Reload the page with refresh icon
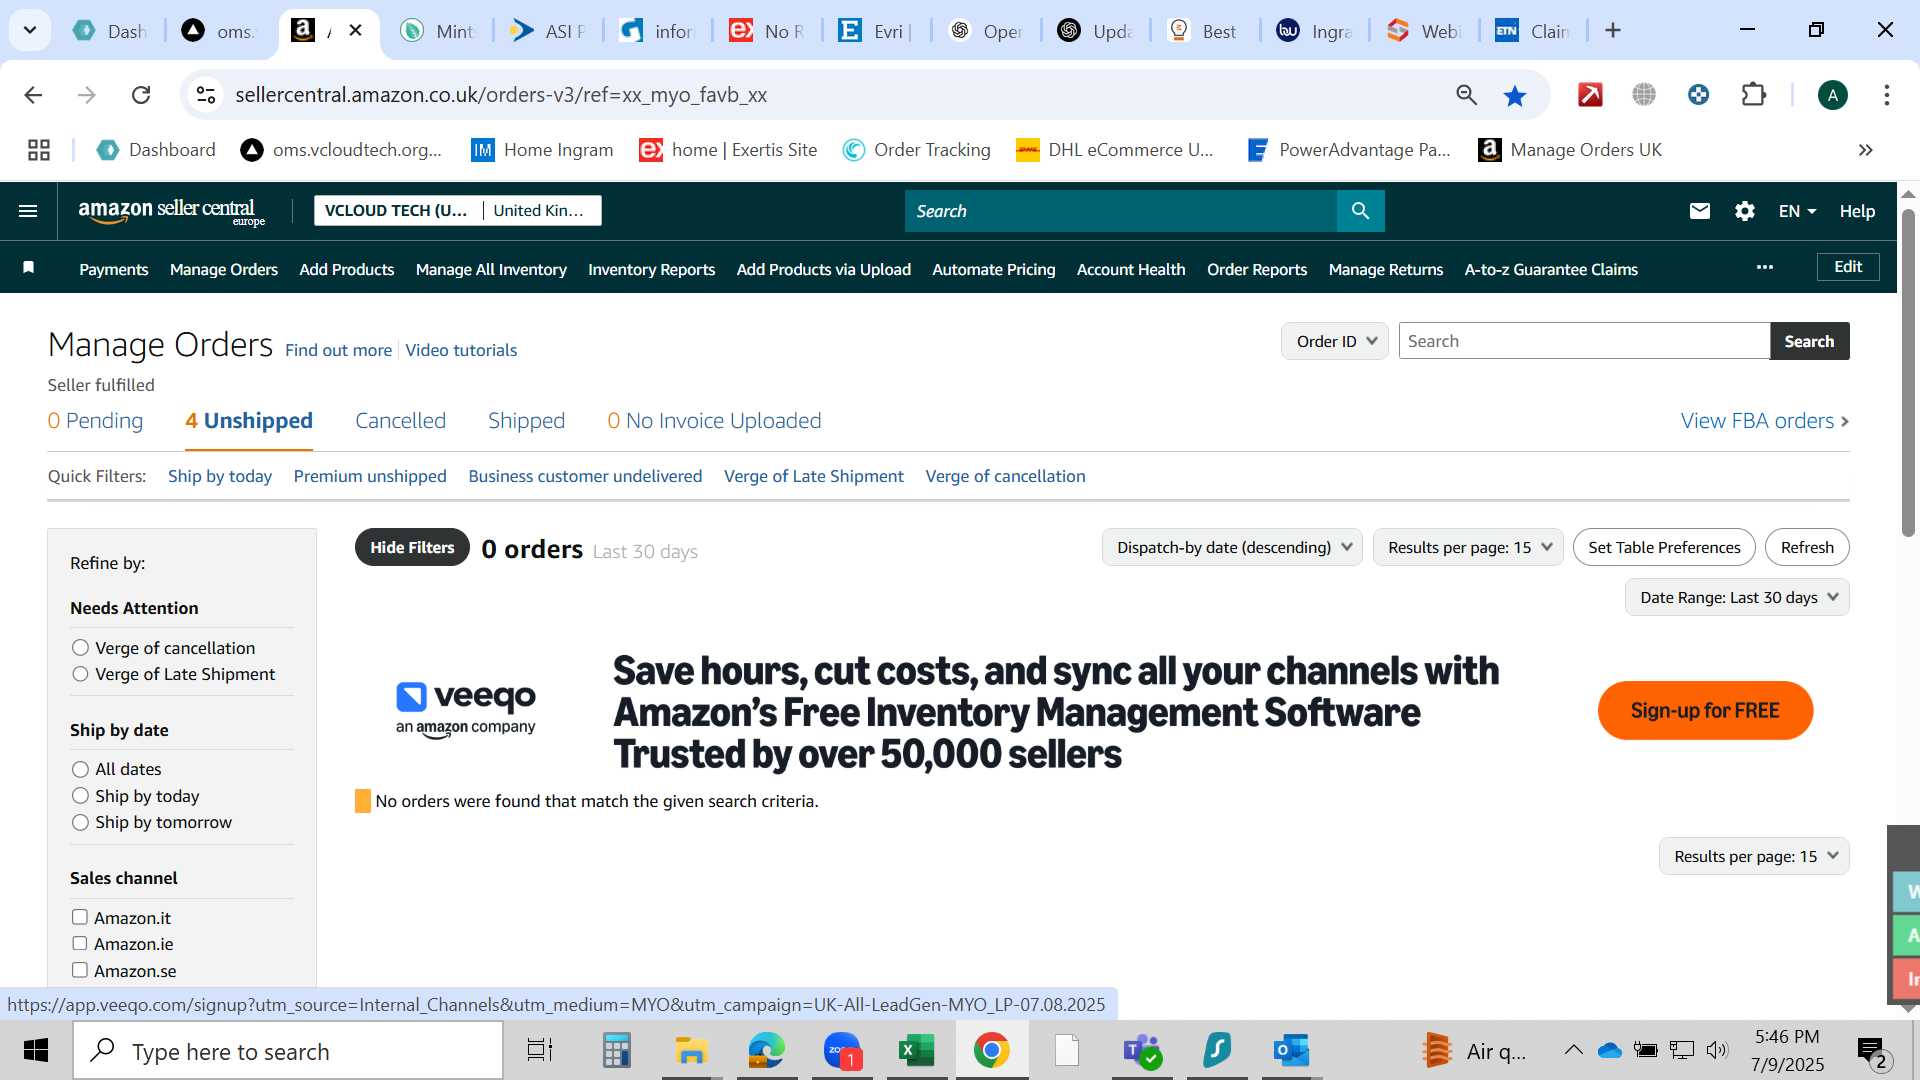The width and height of the screenshot is (1920, 1080). pyautogui.click(x=141, y=95)
